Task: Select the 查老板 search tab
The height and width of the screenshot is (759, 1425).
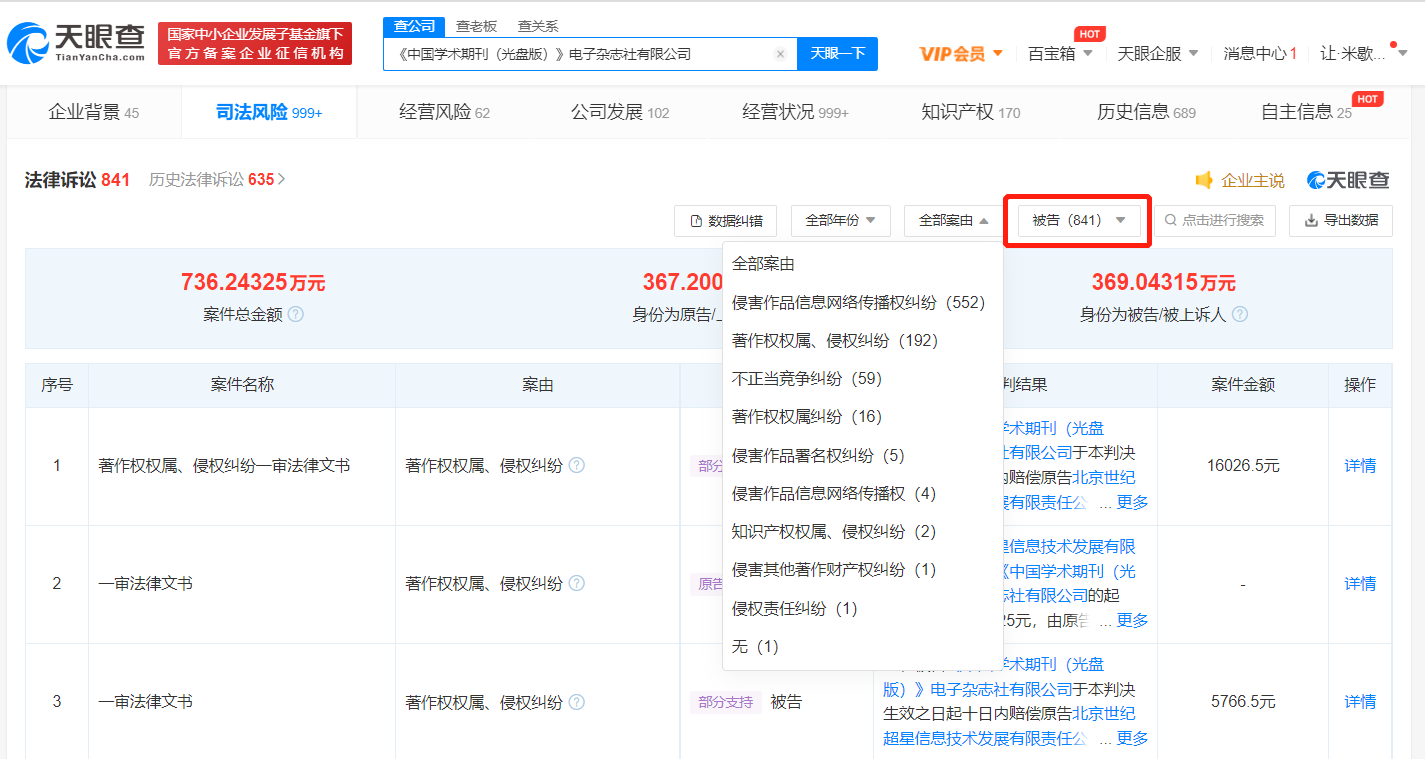Action: [476, 27]
